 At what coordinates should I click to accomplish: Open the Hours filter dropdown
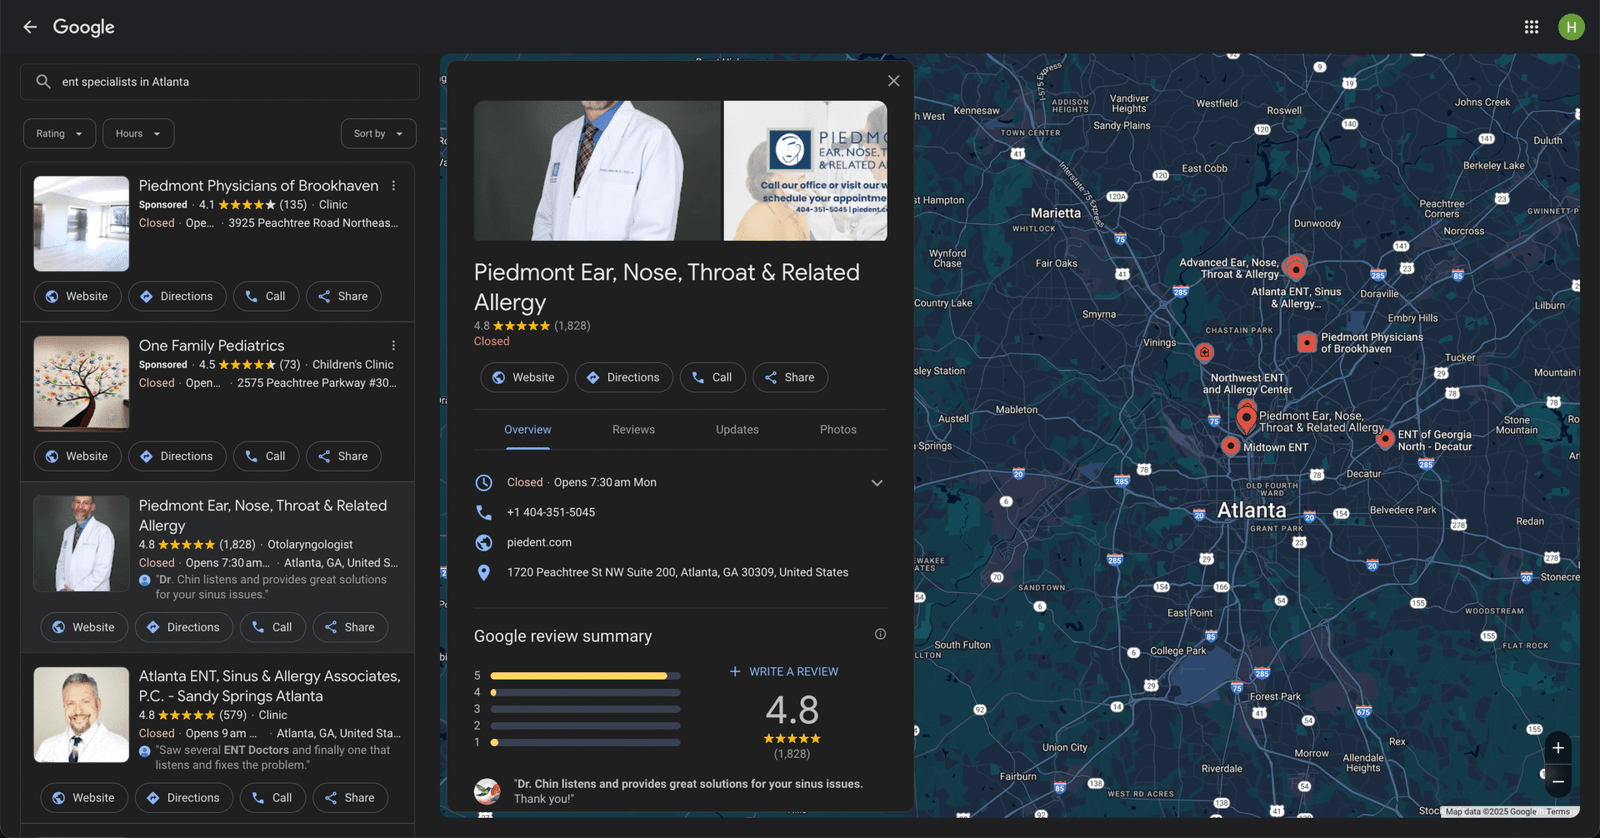point(138,134)
